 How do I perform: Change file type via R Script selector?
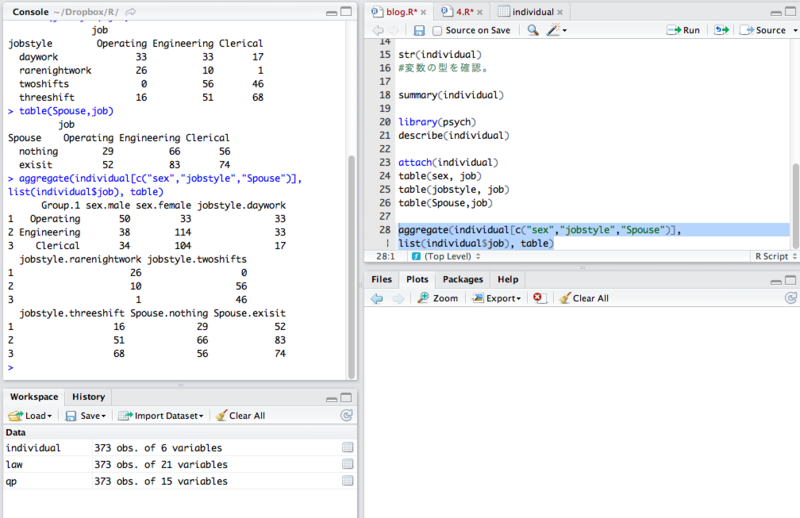776,256
